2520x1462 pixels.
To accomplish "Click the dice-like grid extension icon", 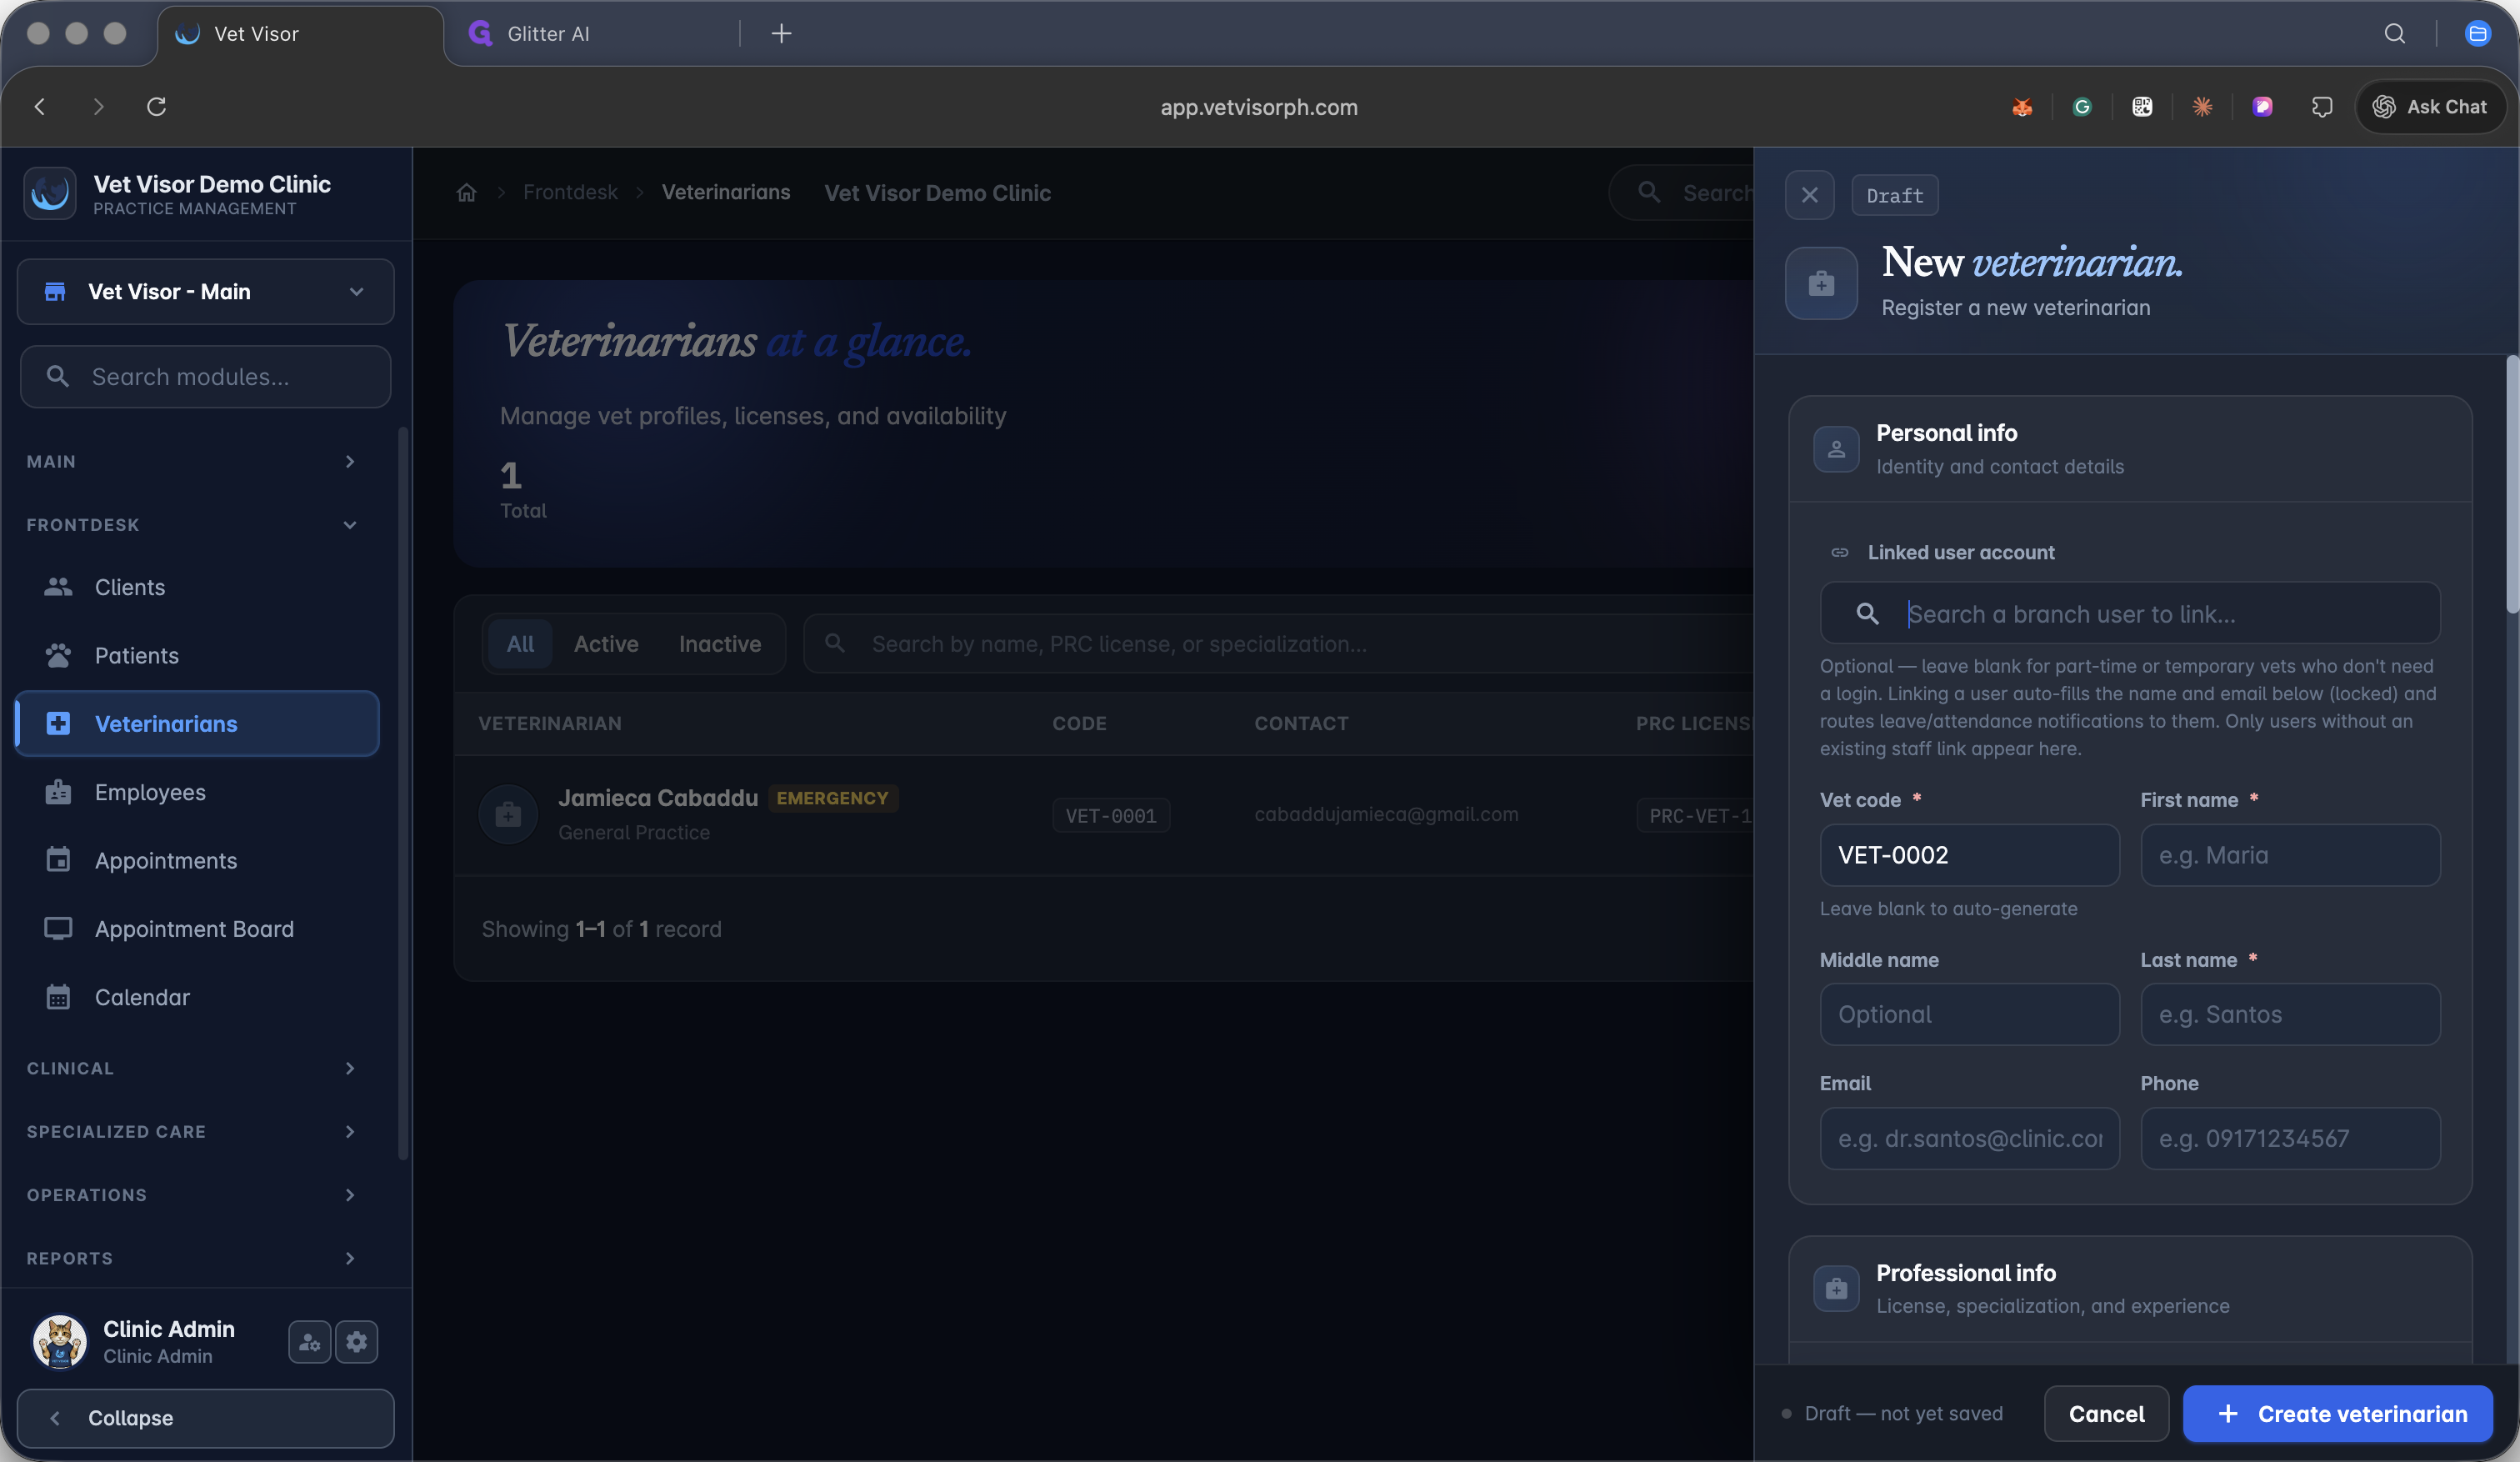I will coord(2142,107).
